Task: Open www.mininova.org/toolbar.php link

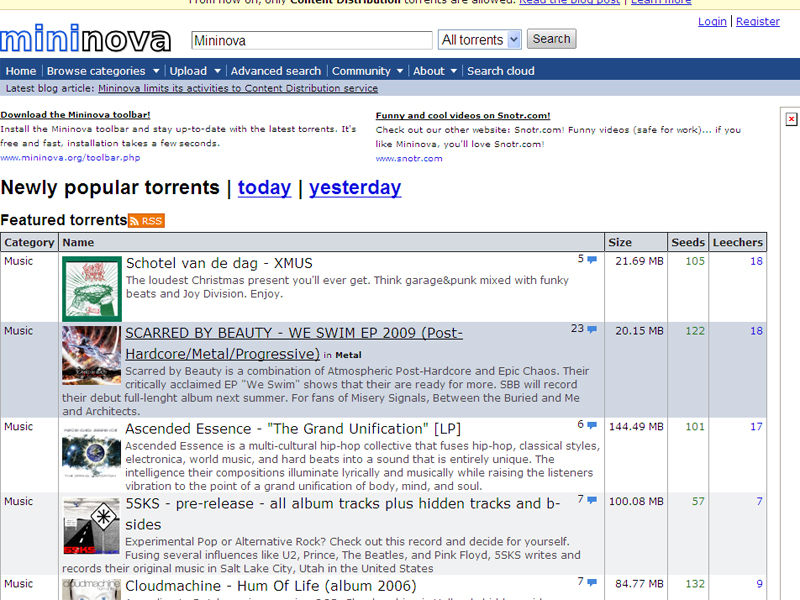Action: pos(70,158)
